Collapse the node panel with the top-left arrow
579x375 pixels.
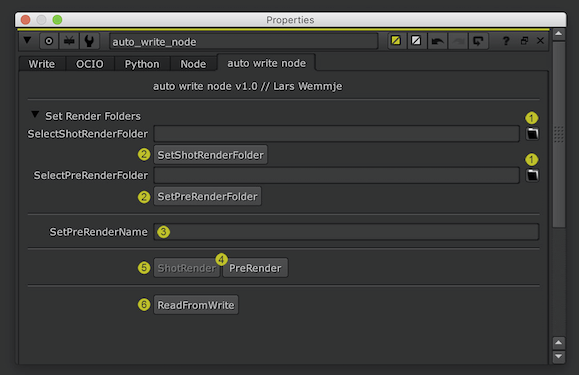click(27, 40)
